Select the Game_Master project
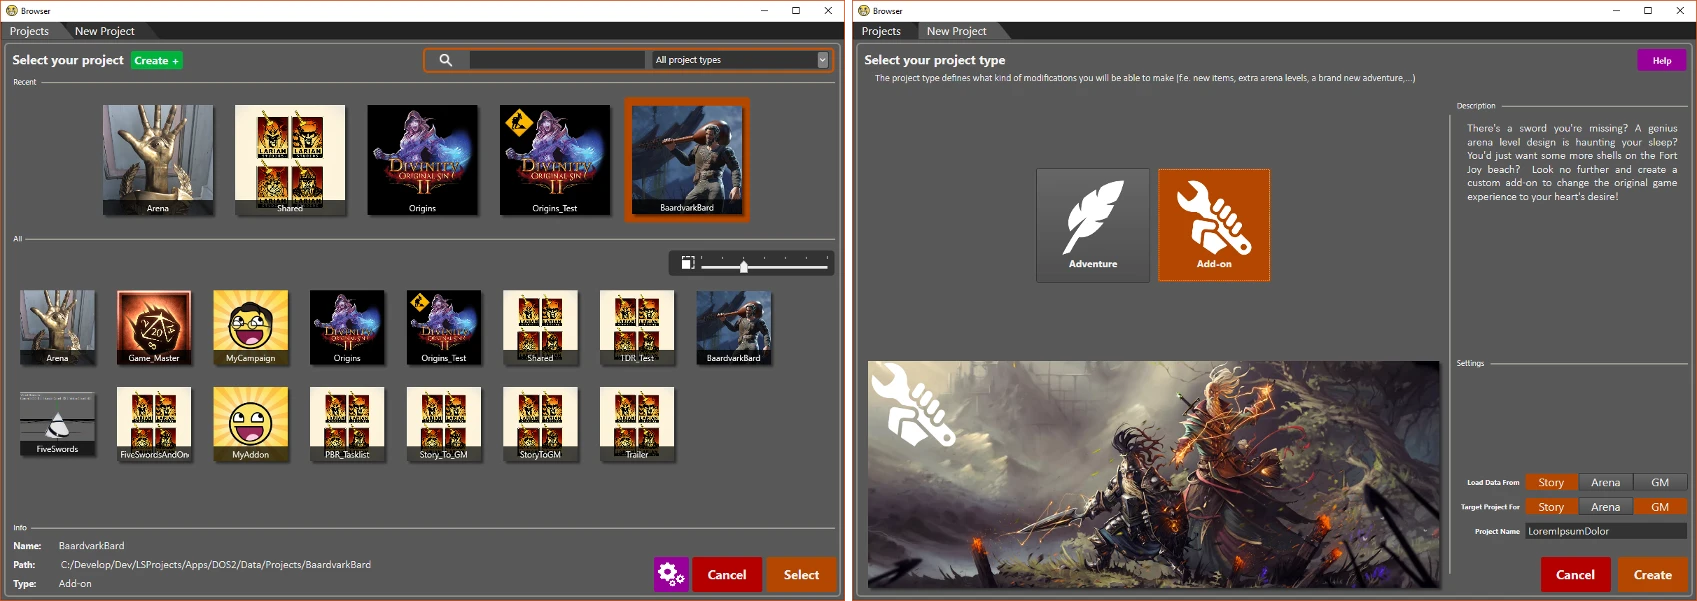 [x=154, y=328]
